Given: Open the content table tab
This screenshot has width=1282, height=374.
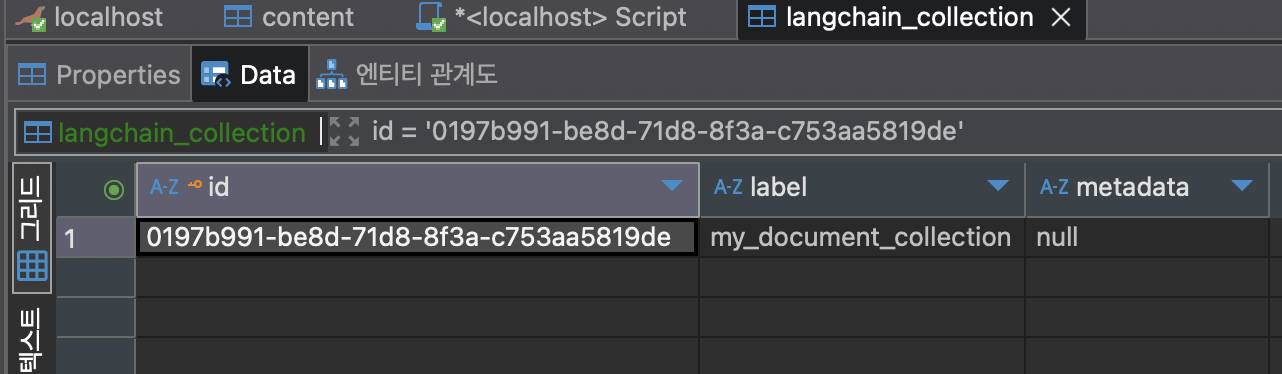Looking at the screenshot, I should [288, 17].
